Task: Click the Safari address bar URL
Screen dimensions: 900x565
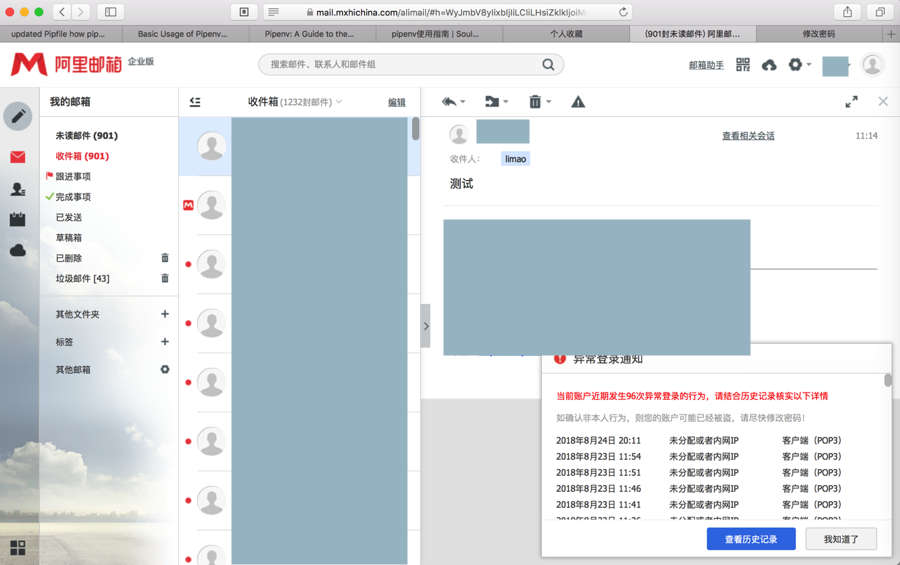Action: tap(451, 12)
